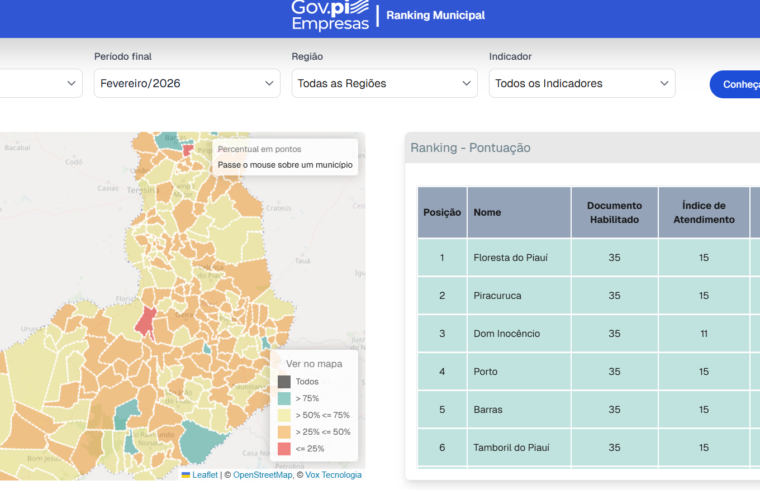The height and width of the screenshot is (490, 760).
Task: Open the Indicador dropdown
Action: click(x=582, y=84)
